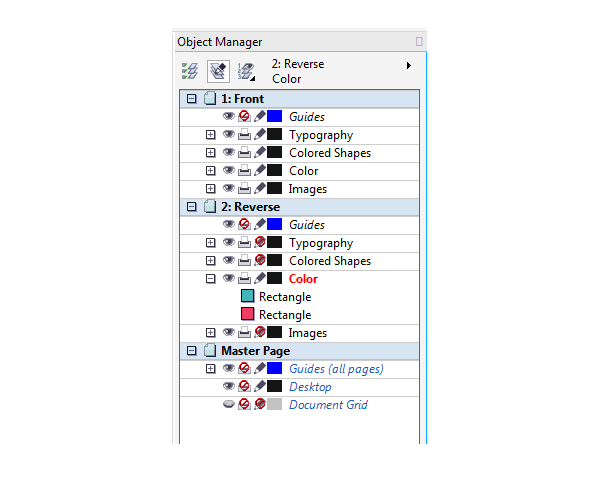The image size is (600, 478).
Task: Hide Front Colored Shapes layer eye icon
Action: click(x=229, y=152)
